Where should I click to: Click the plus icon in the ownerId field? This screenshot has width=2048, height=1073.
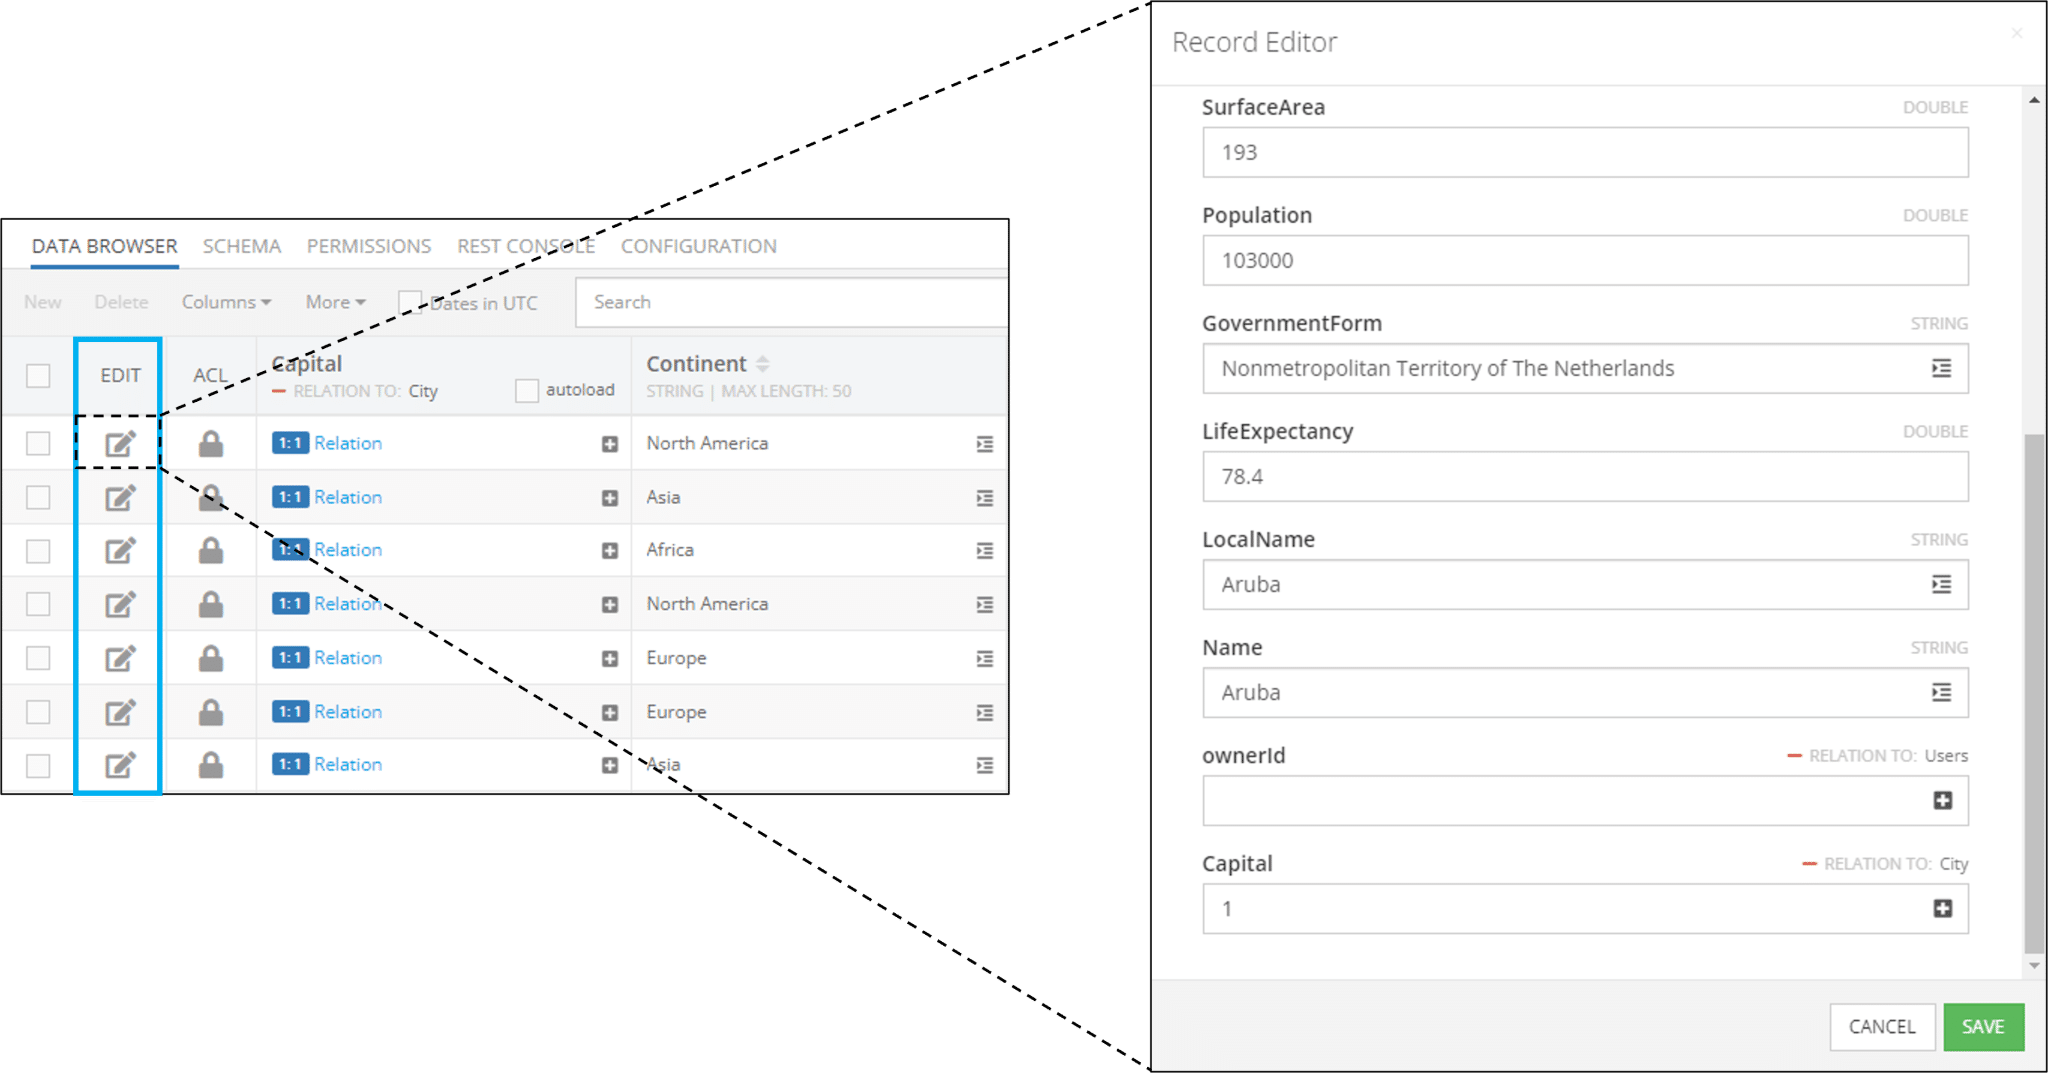pyautogui.click(x=1942, y=800)
